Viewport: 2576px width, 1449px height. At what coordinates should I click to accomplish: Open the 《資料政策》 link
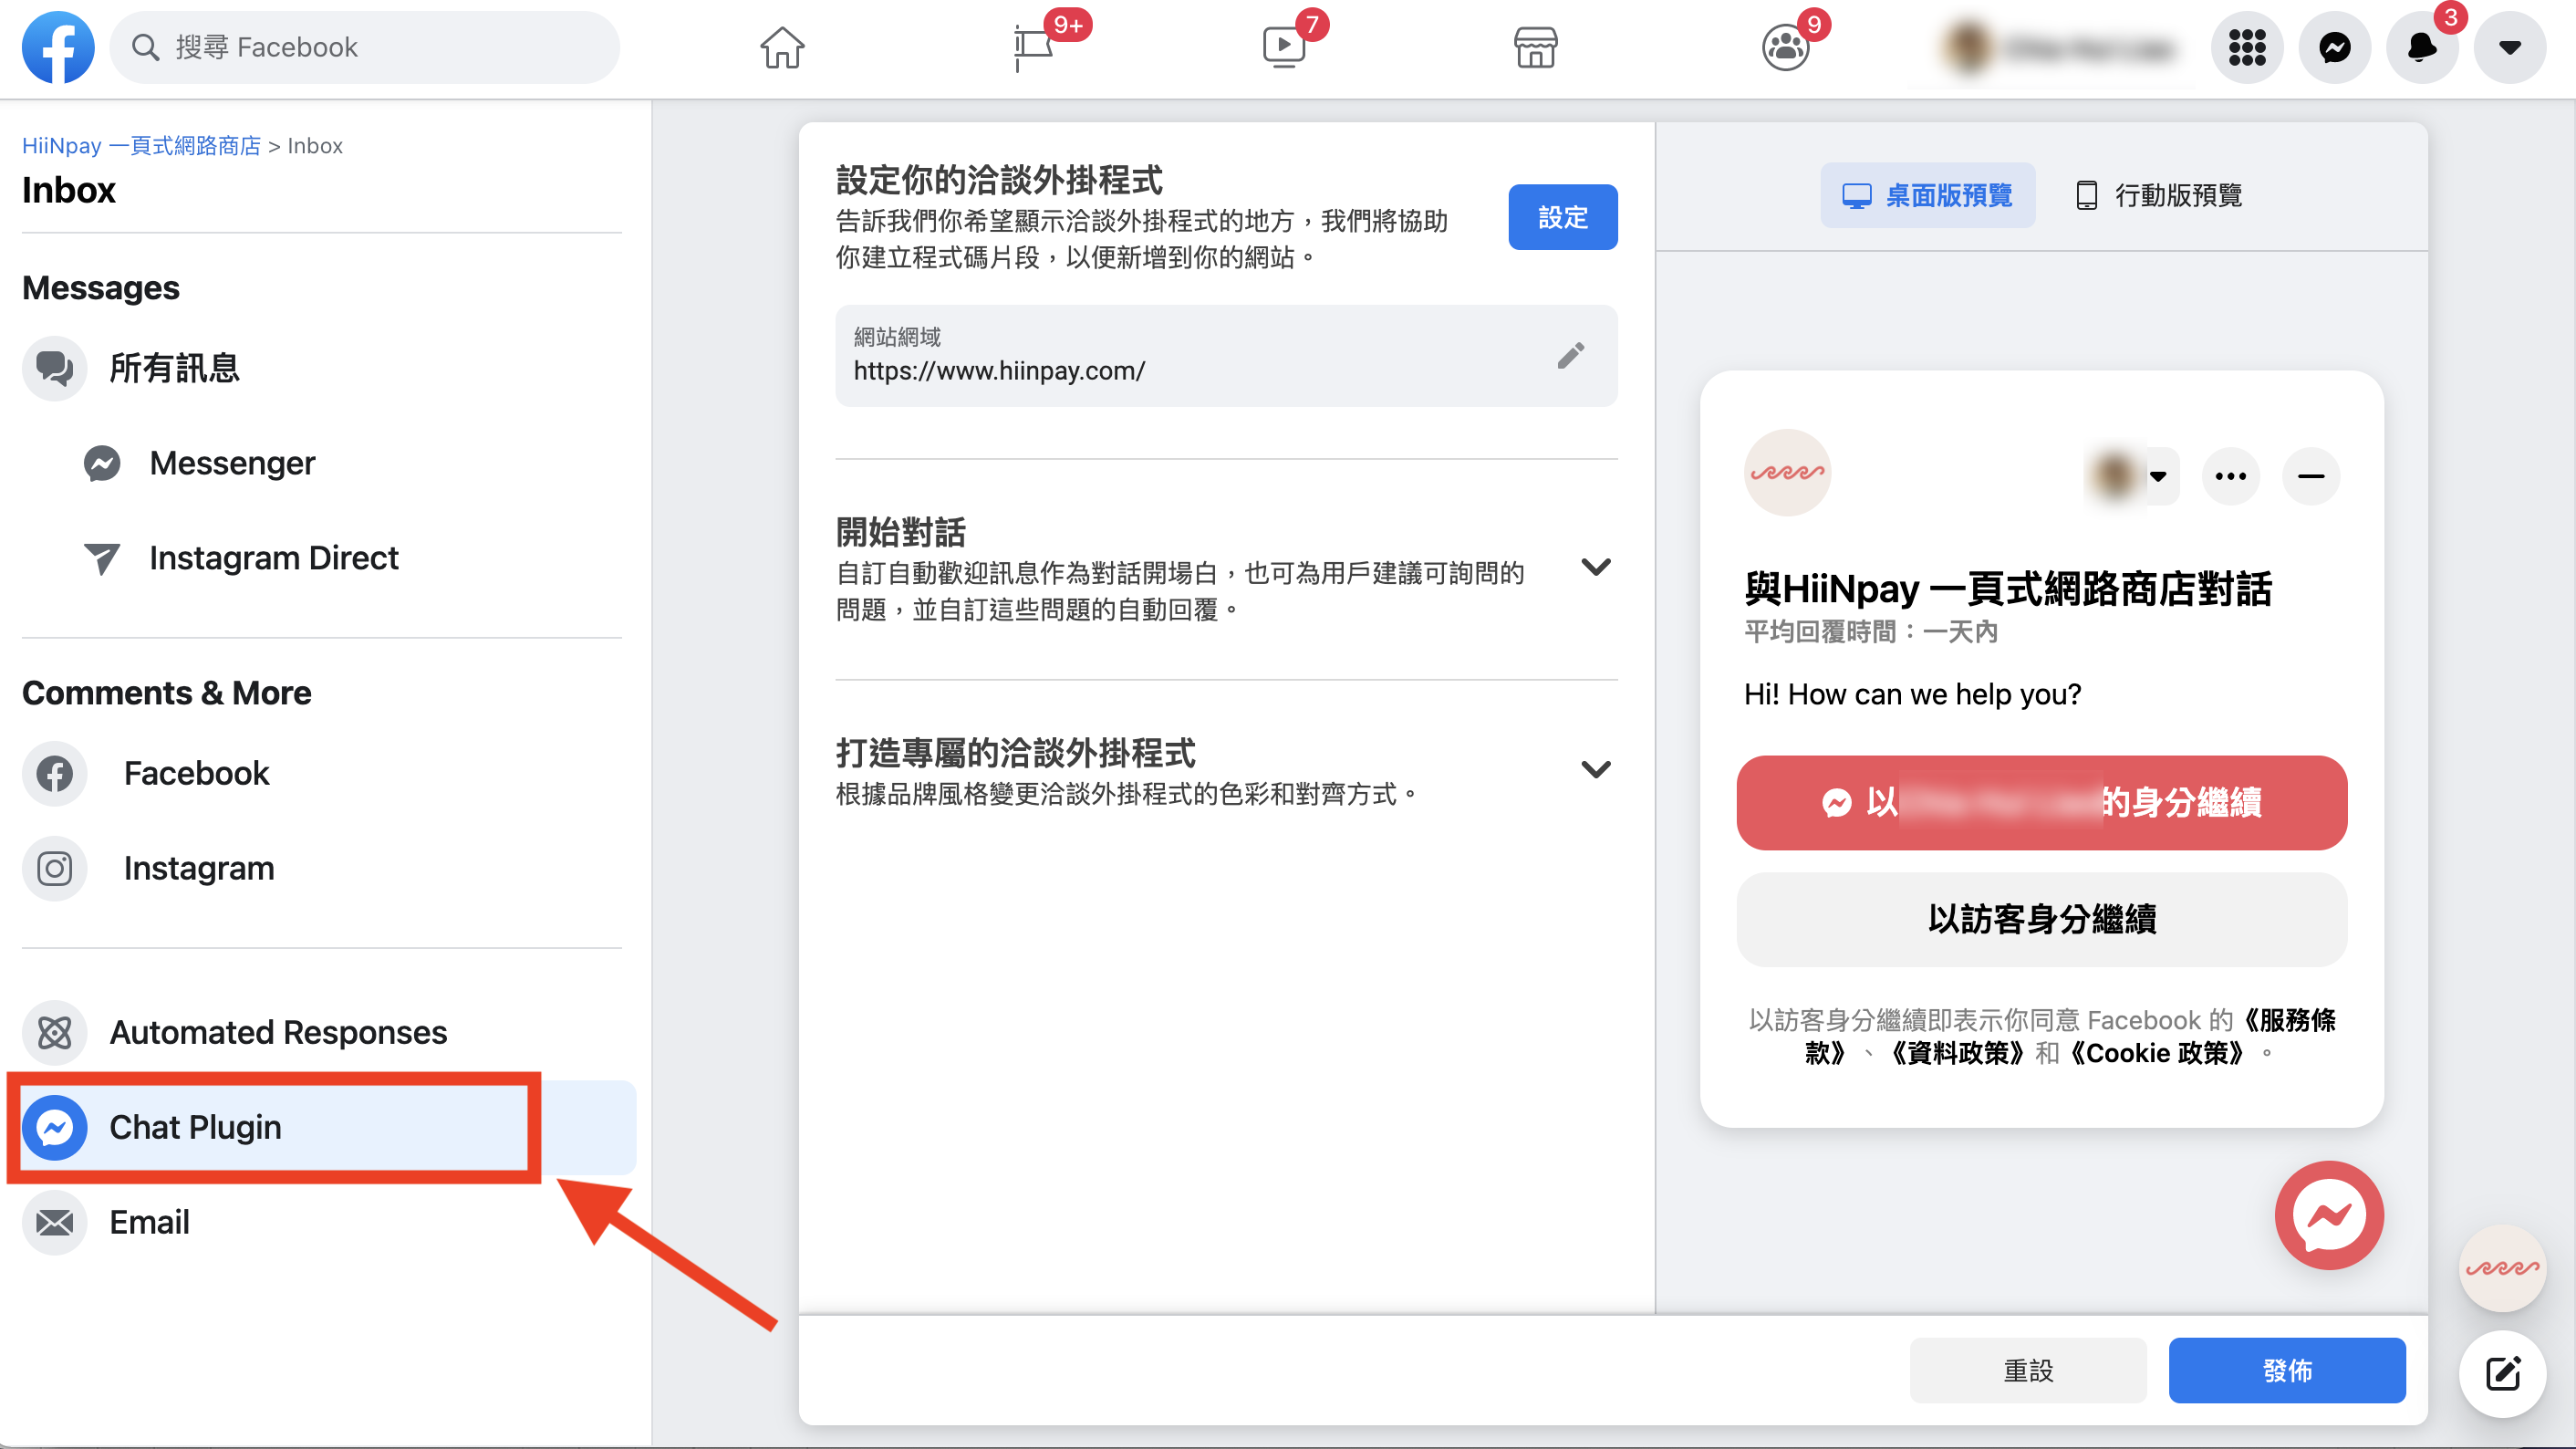pyautogui.click(x=1957, y=1053)
